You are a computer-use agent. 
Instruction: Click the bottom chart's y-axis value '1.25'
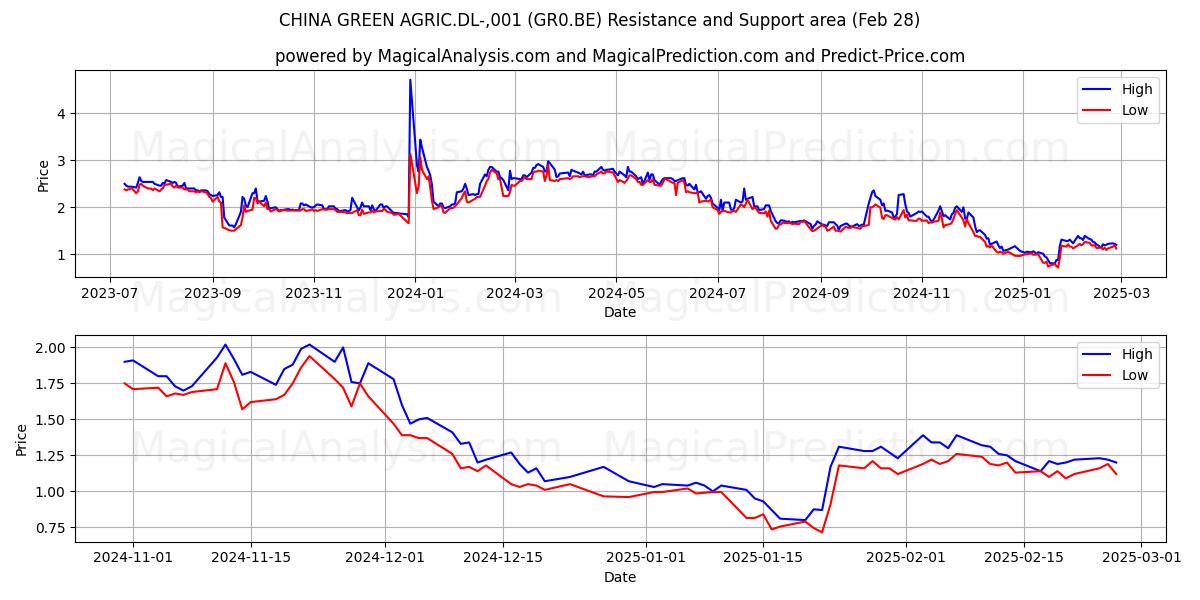[52, 456]
